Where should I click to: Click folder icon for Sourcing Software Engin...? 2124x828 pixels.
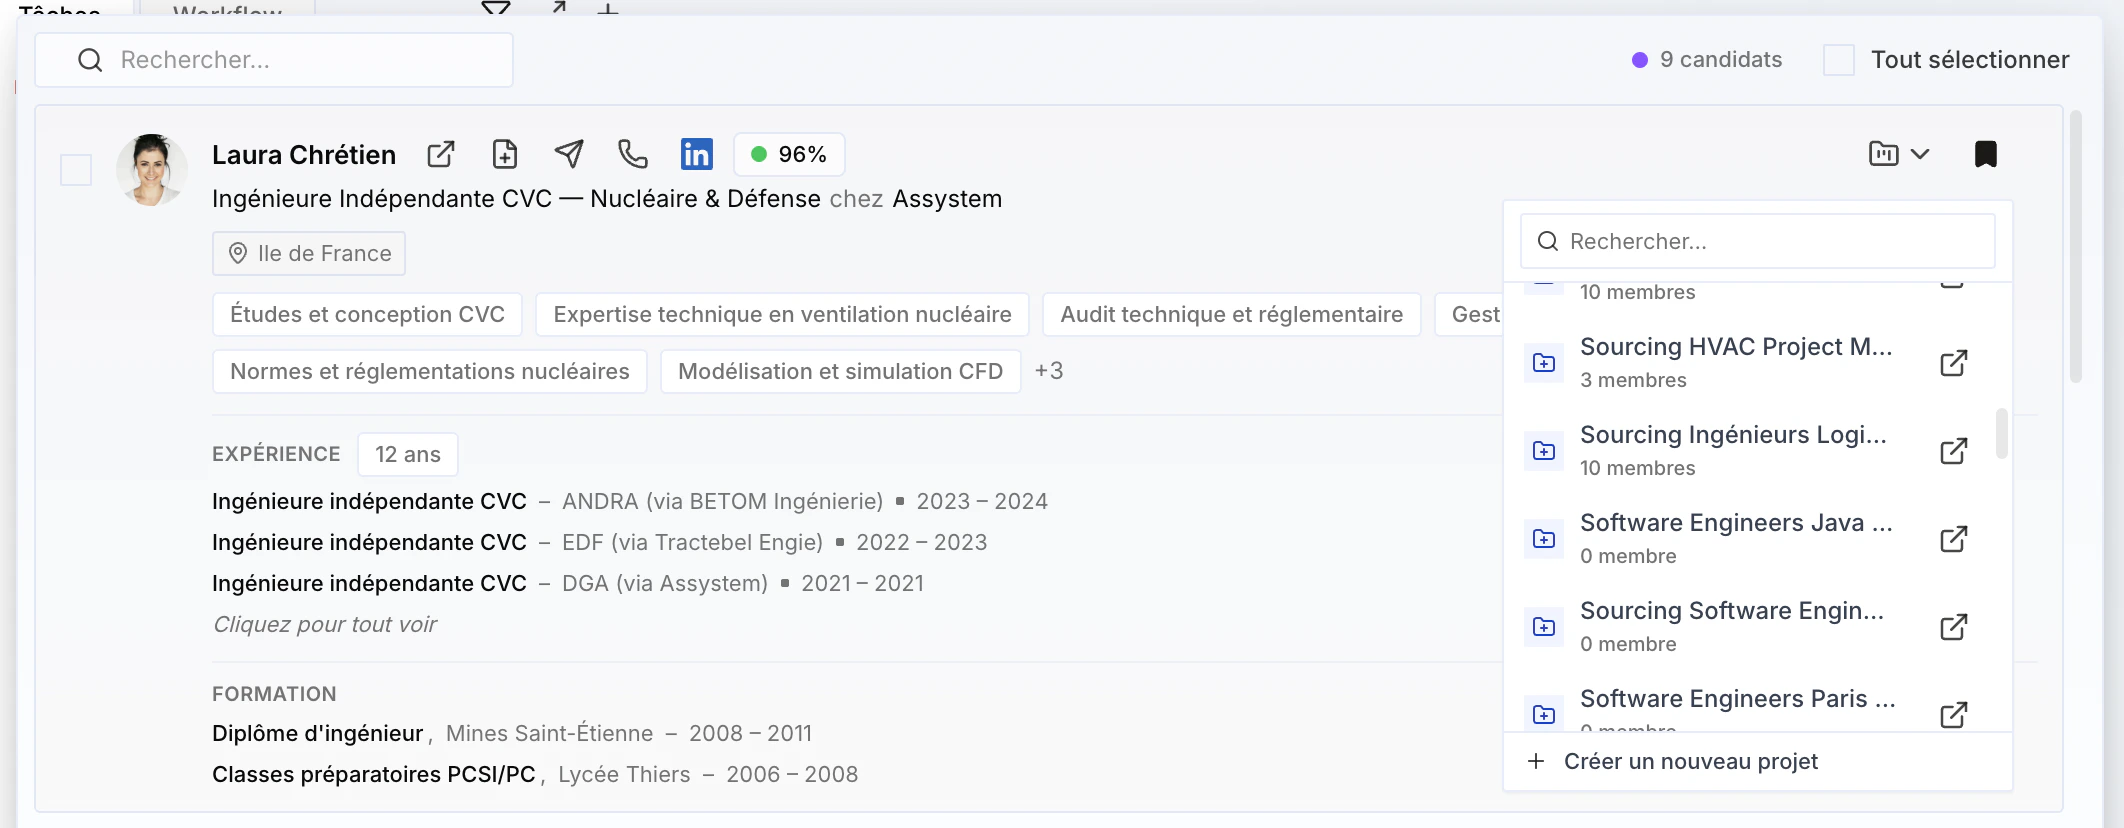pos(1544,627)
